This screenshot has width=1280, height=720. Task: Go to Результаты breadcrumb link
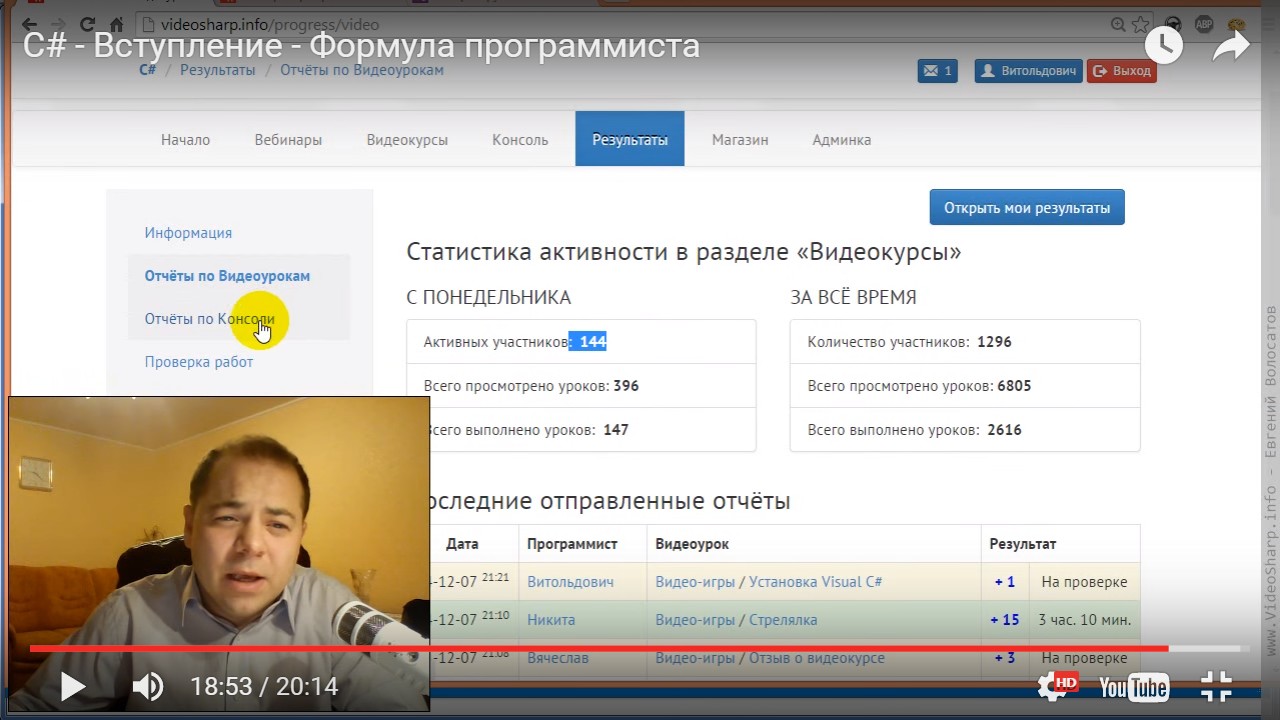[x=217, y=70]
